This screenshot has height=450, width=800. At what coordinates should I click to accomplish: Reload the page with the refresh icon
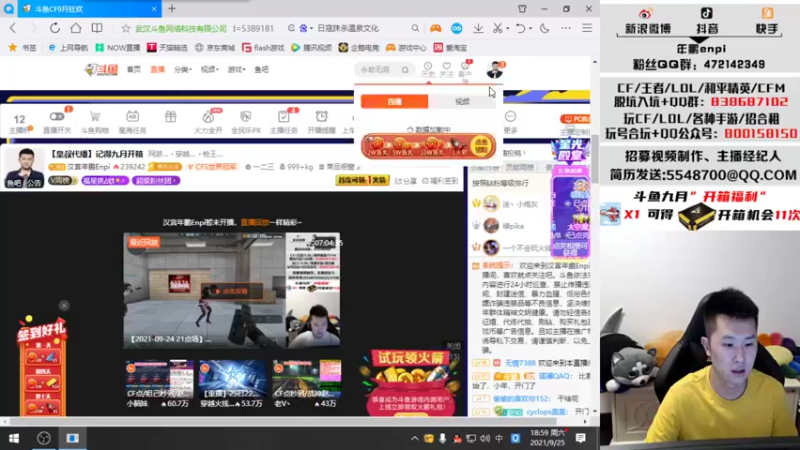[x=55, y=28]
